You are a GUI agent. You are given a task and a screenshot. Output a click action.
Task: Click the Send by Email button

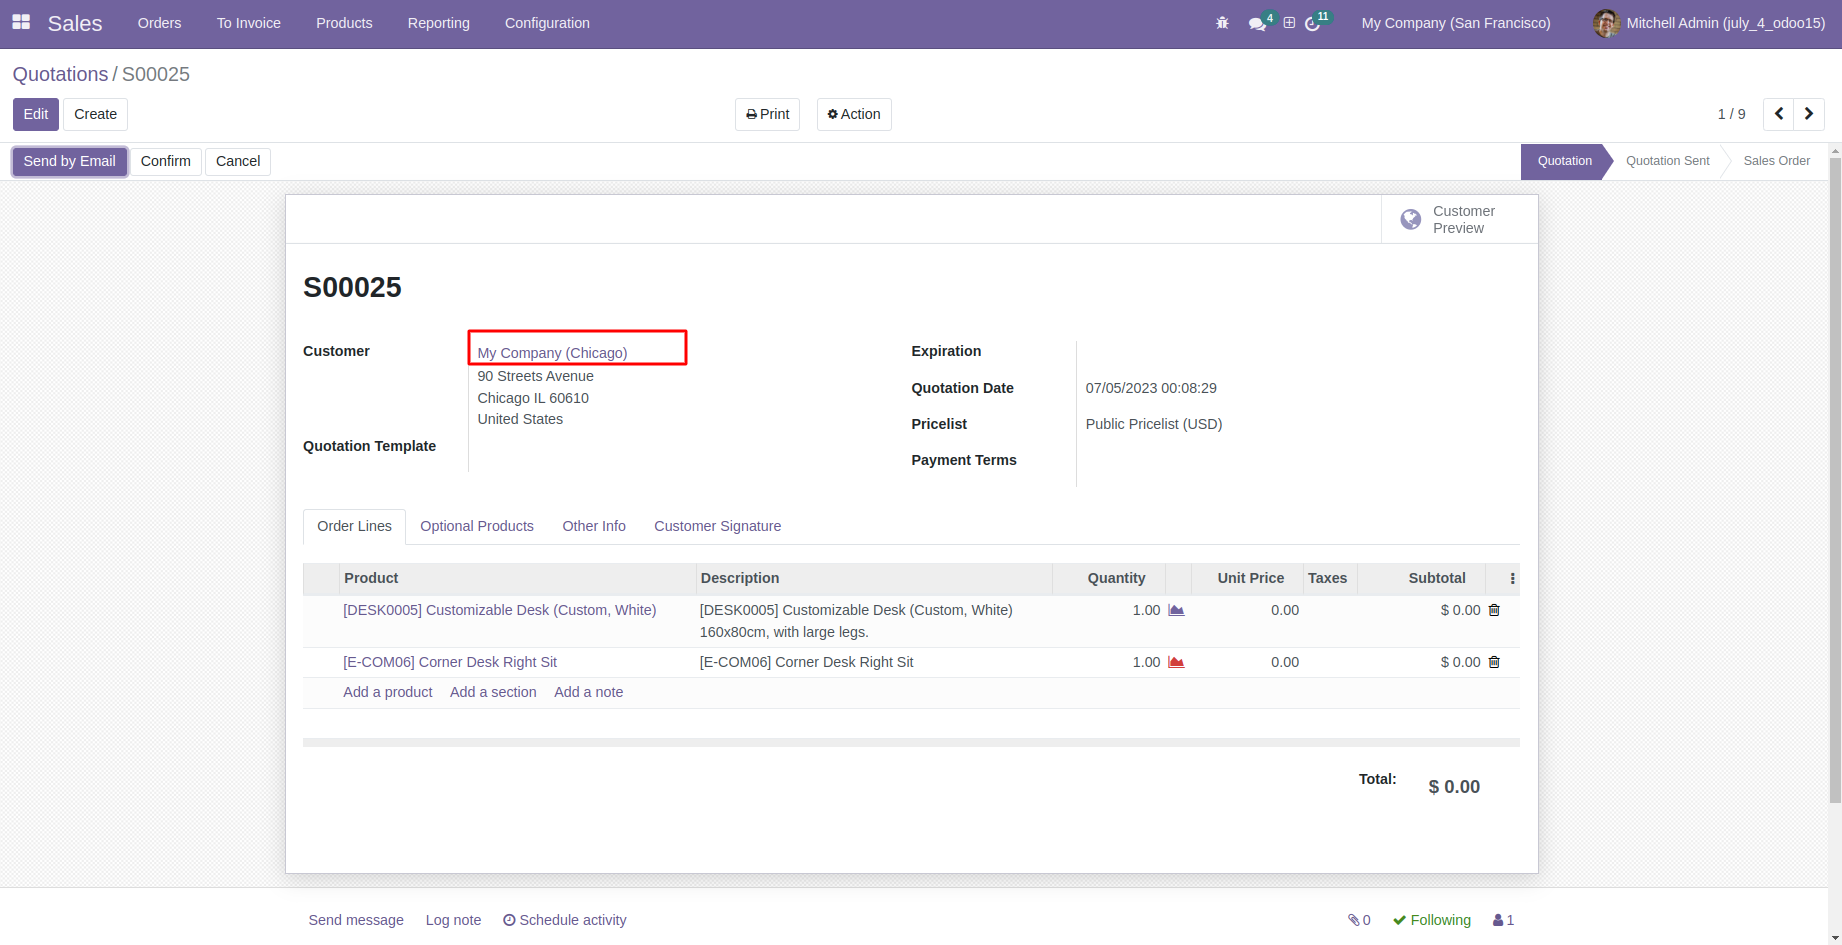click(x=70, y=161)
